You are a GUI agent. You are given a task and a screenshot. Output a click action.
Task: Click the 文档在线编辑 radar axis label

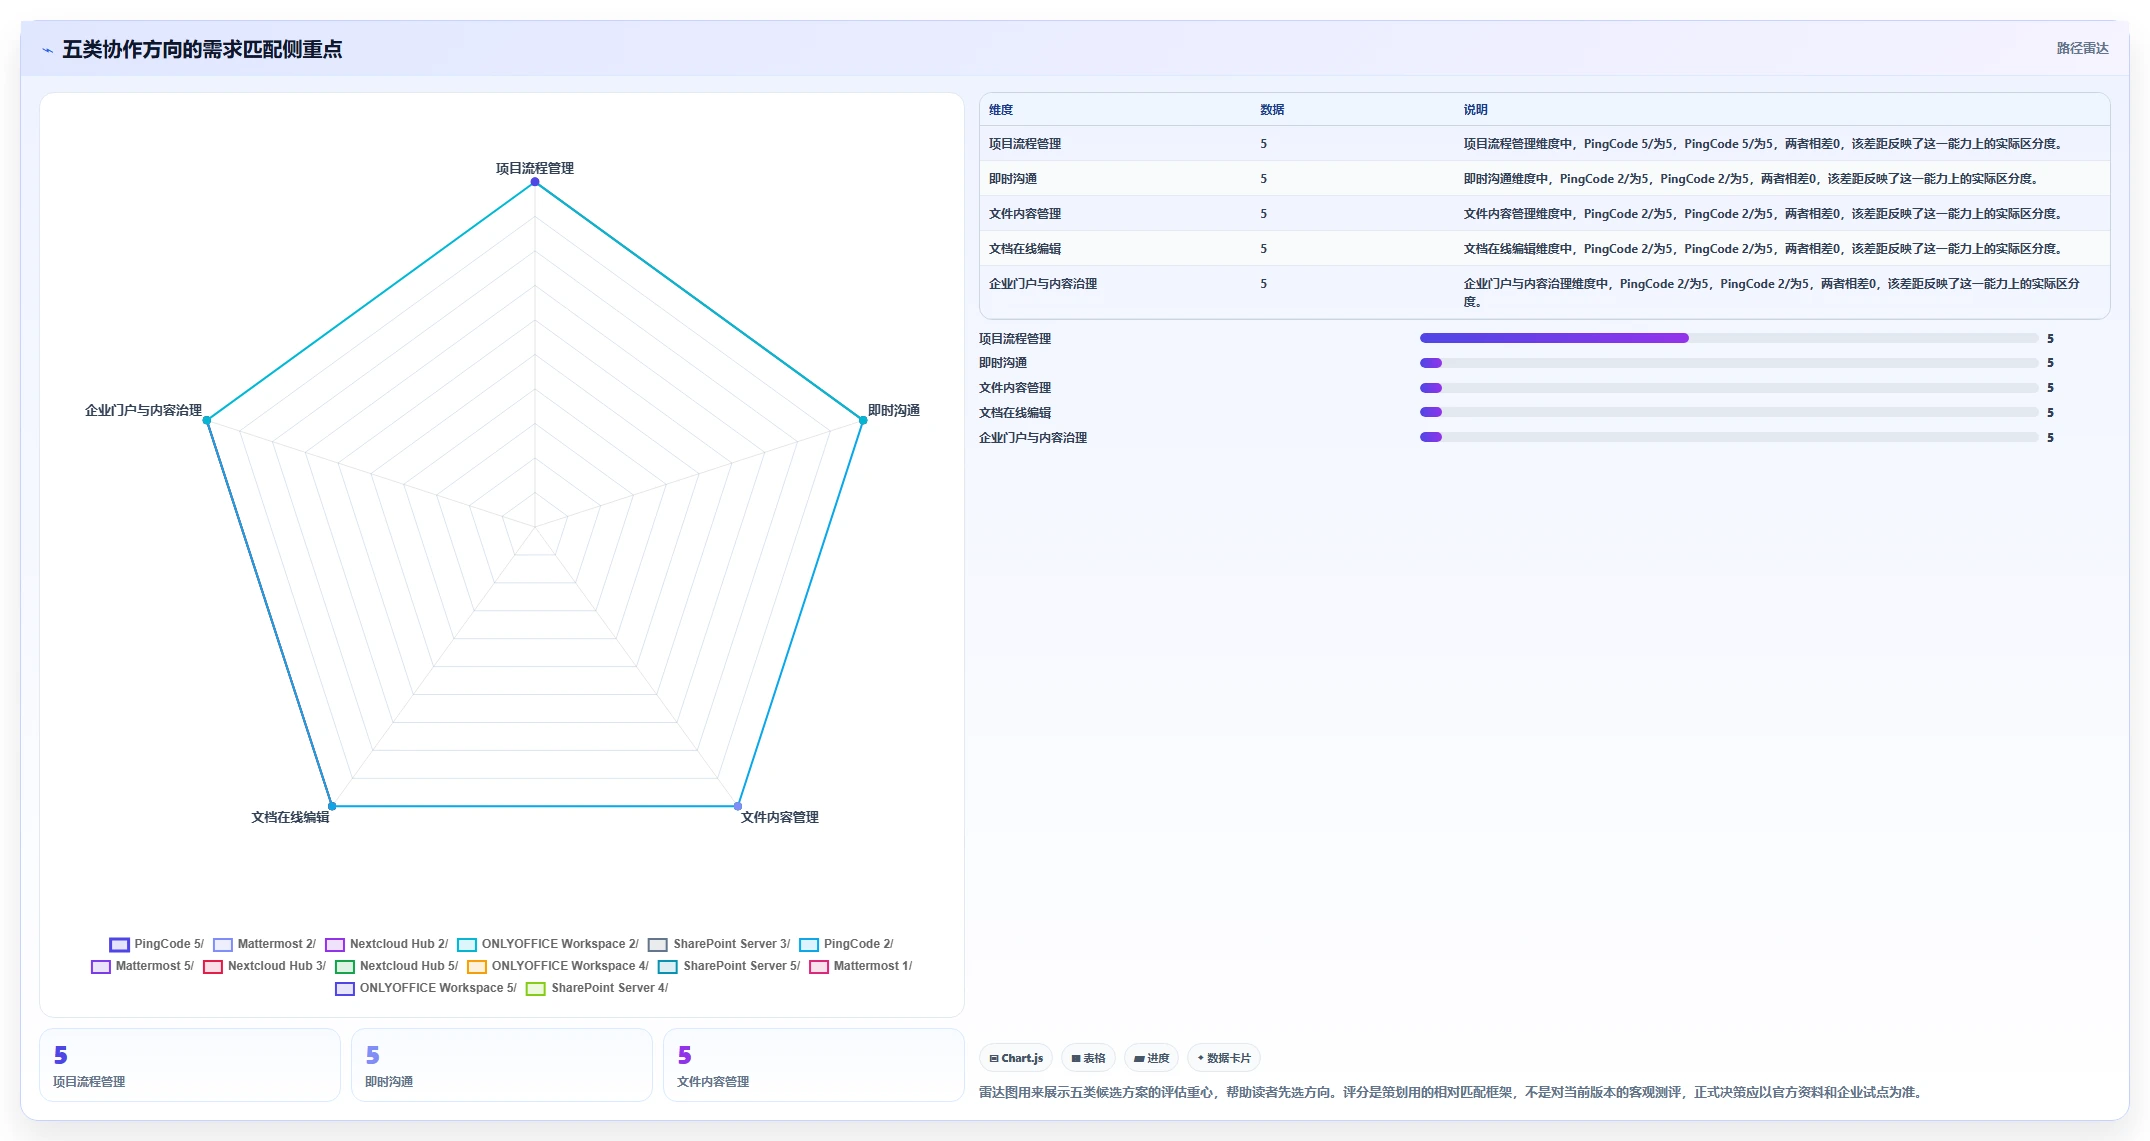(x=290, y=817)
